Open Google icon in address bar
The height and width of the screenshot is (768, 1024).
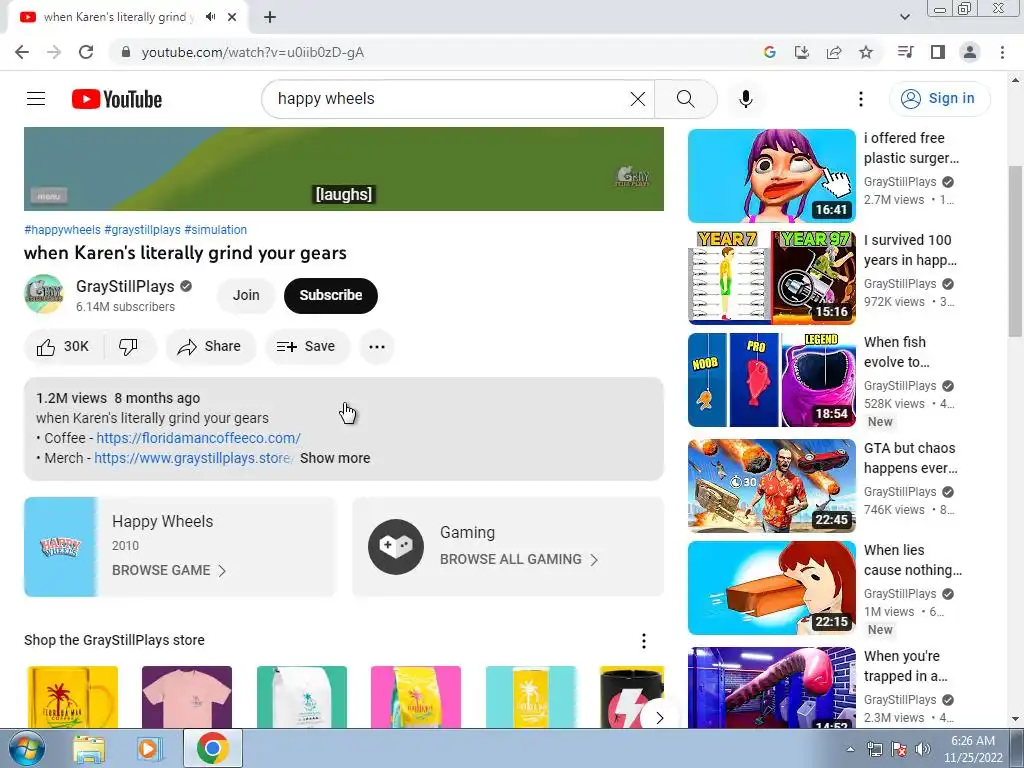pyautogui.click(x=769, y=52)
